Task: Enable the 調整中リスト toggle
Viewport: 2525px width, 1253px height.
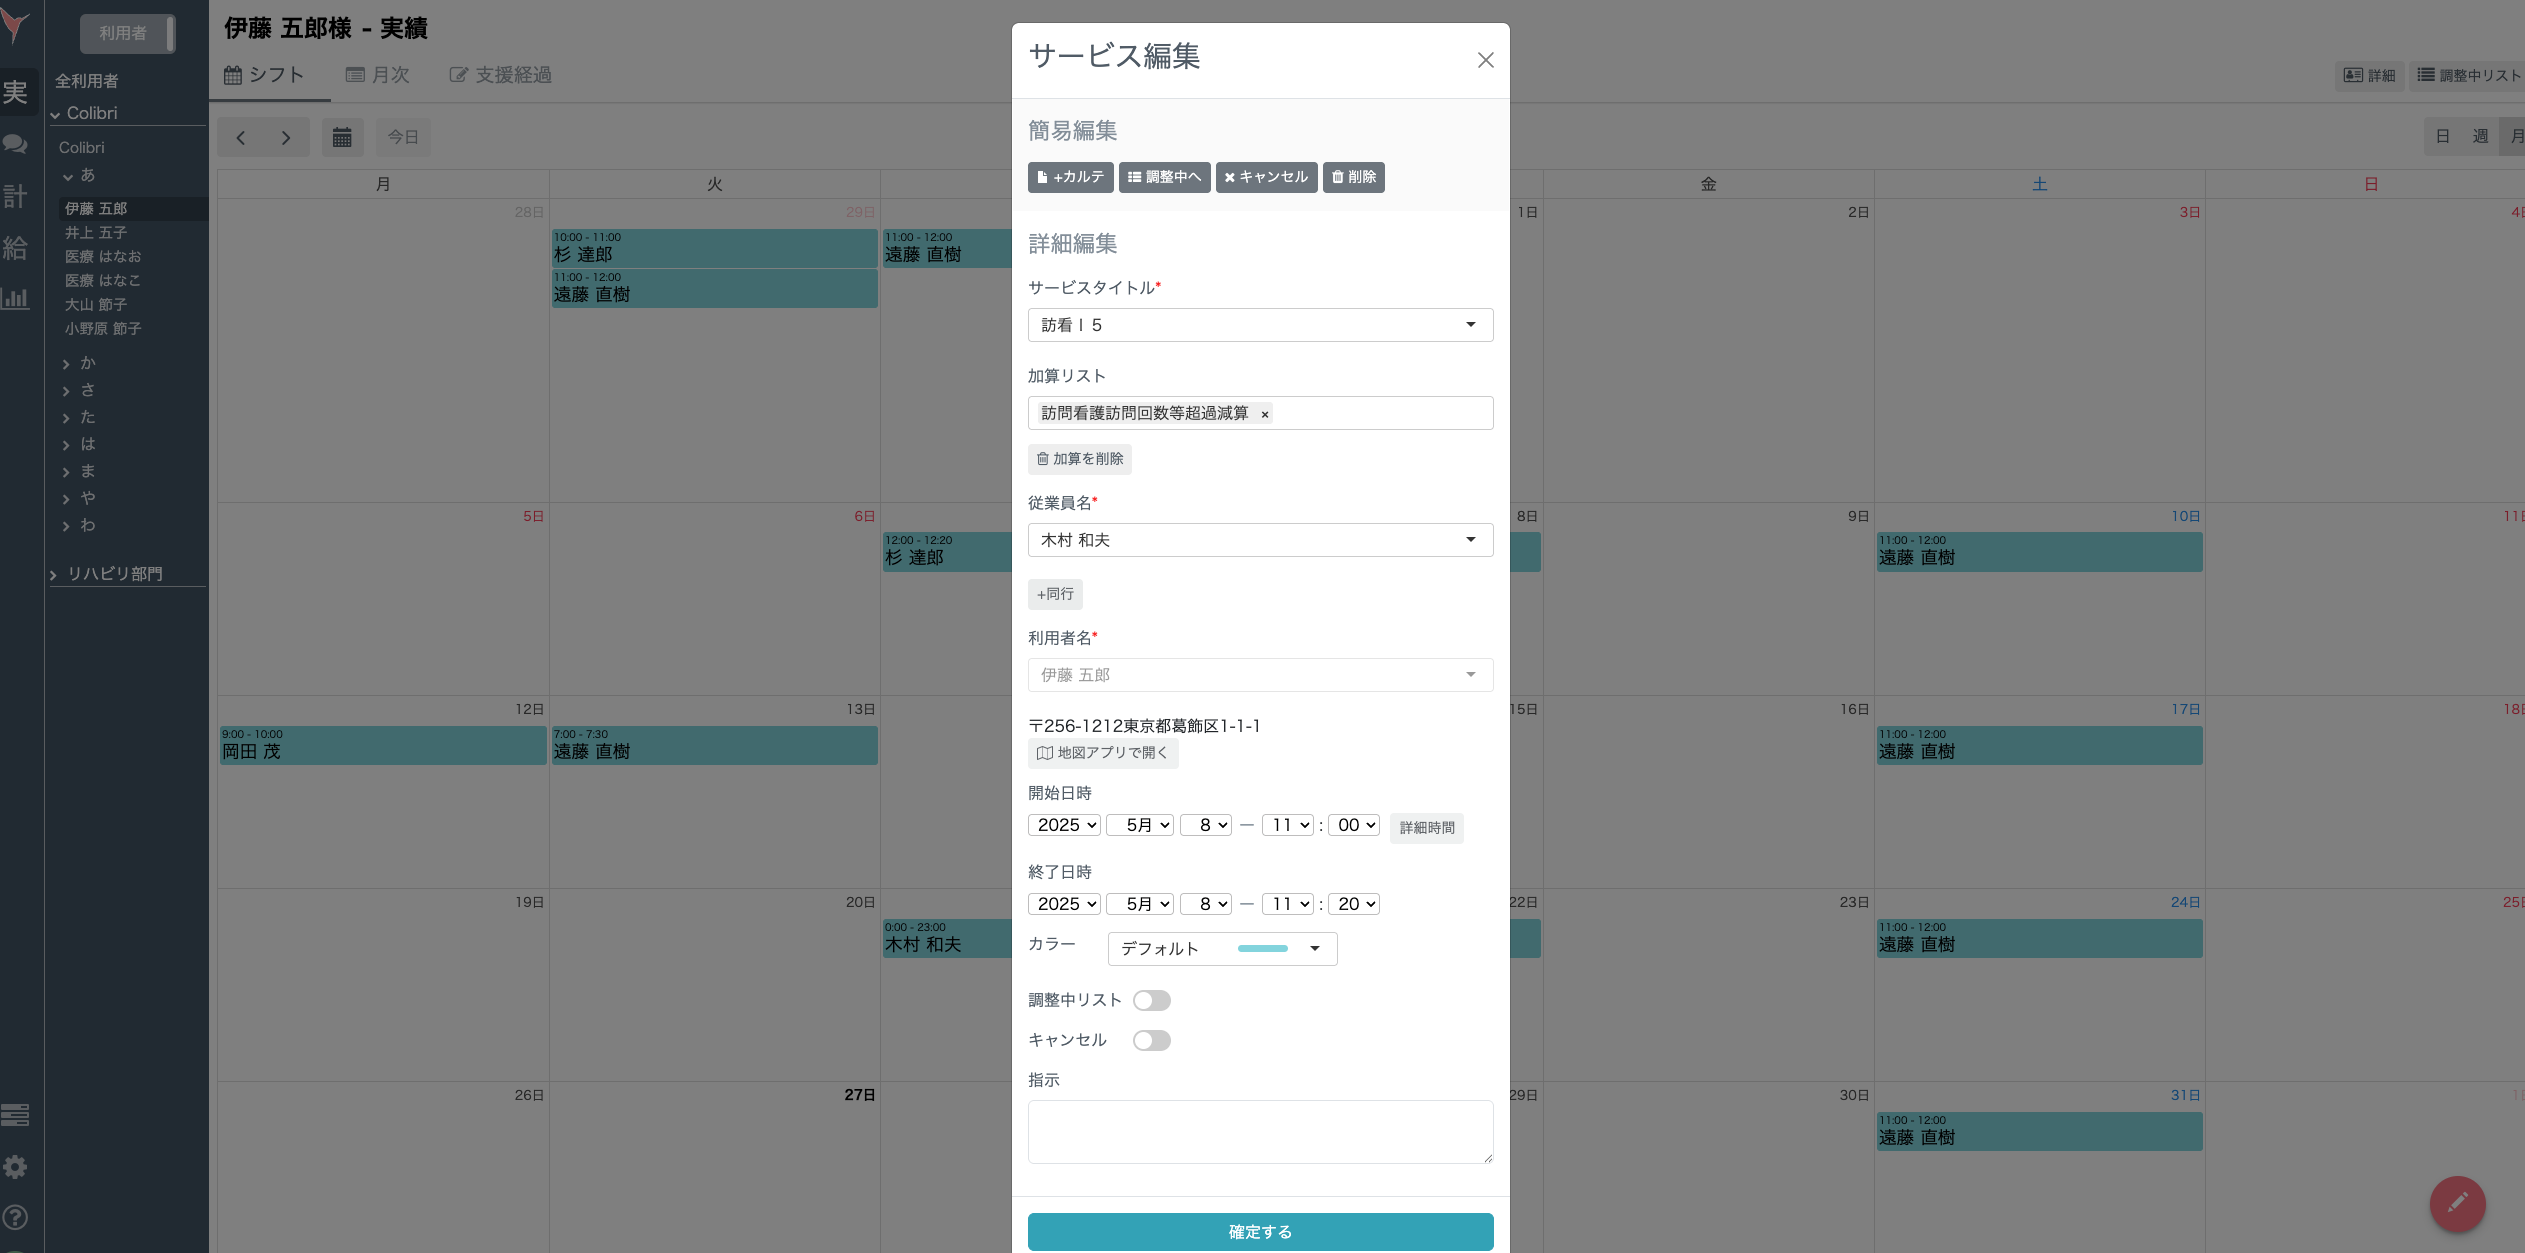Action: pos(1151,1000)
